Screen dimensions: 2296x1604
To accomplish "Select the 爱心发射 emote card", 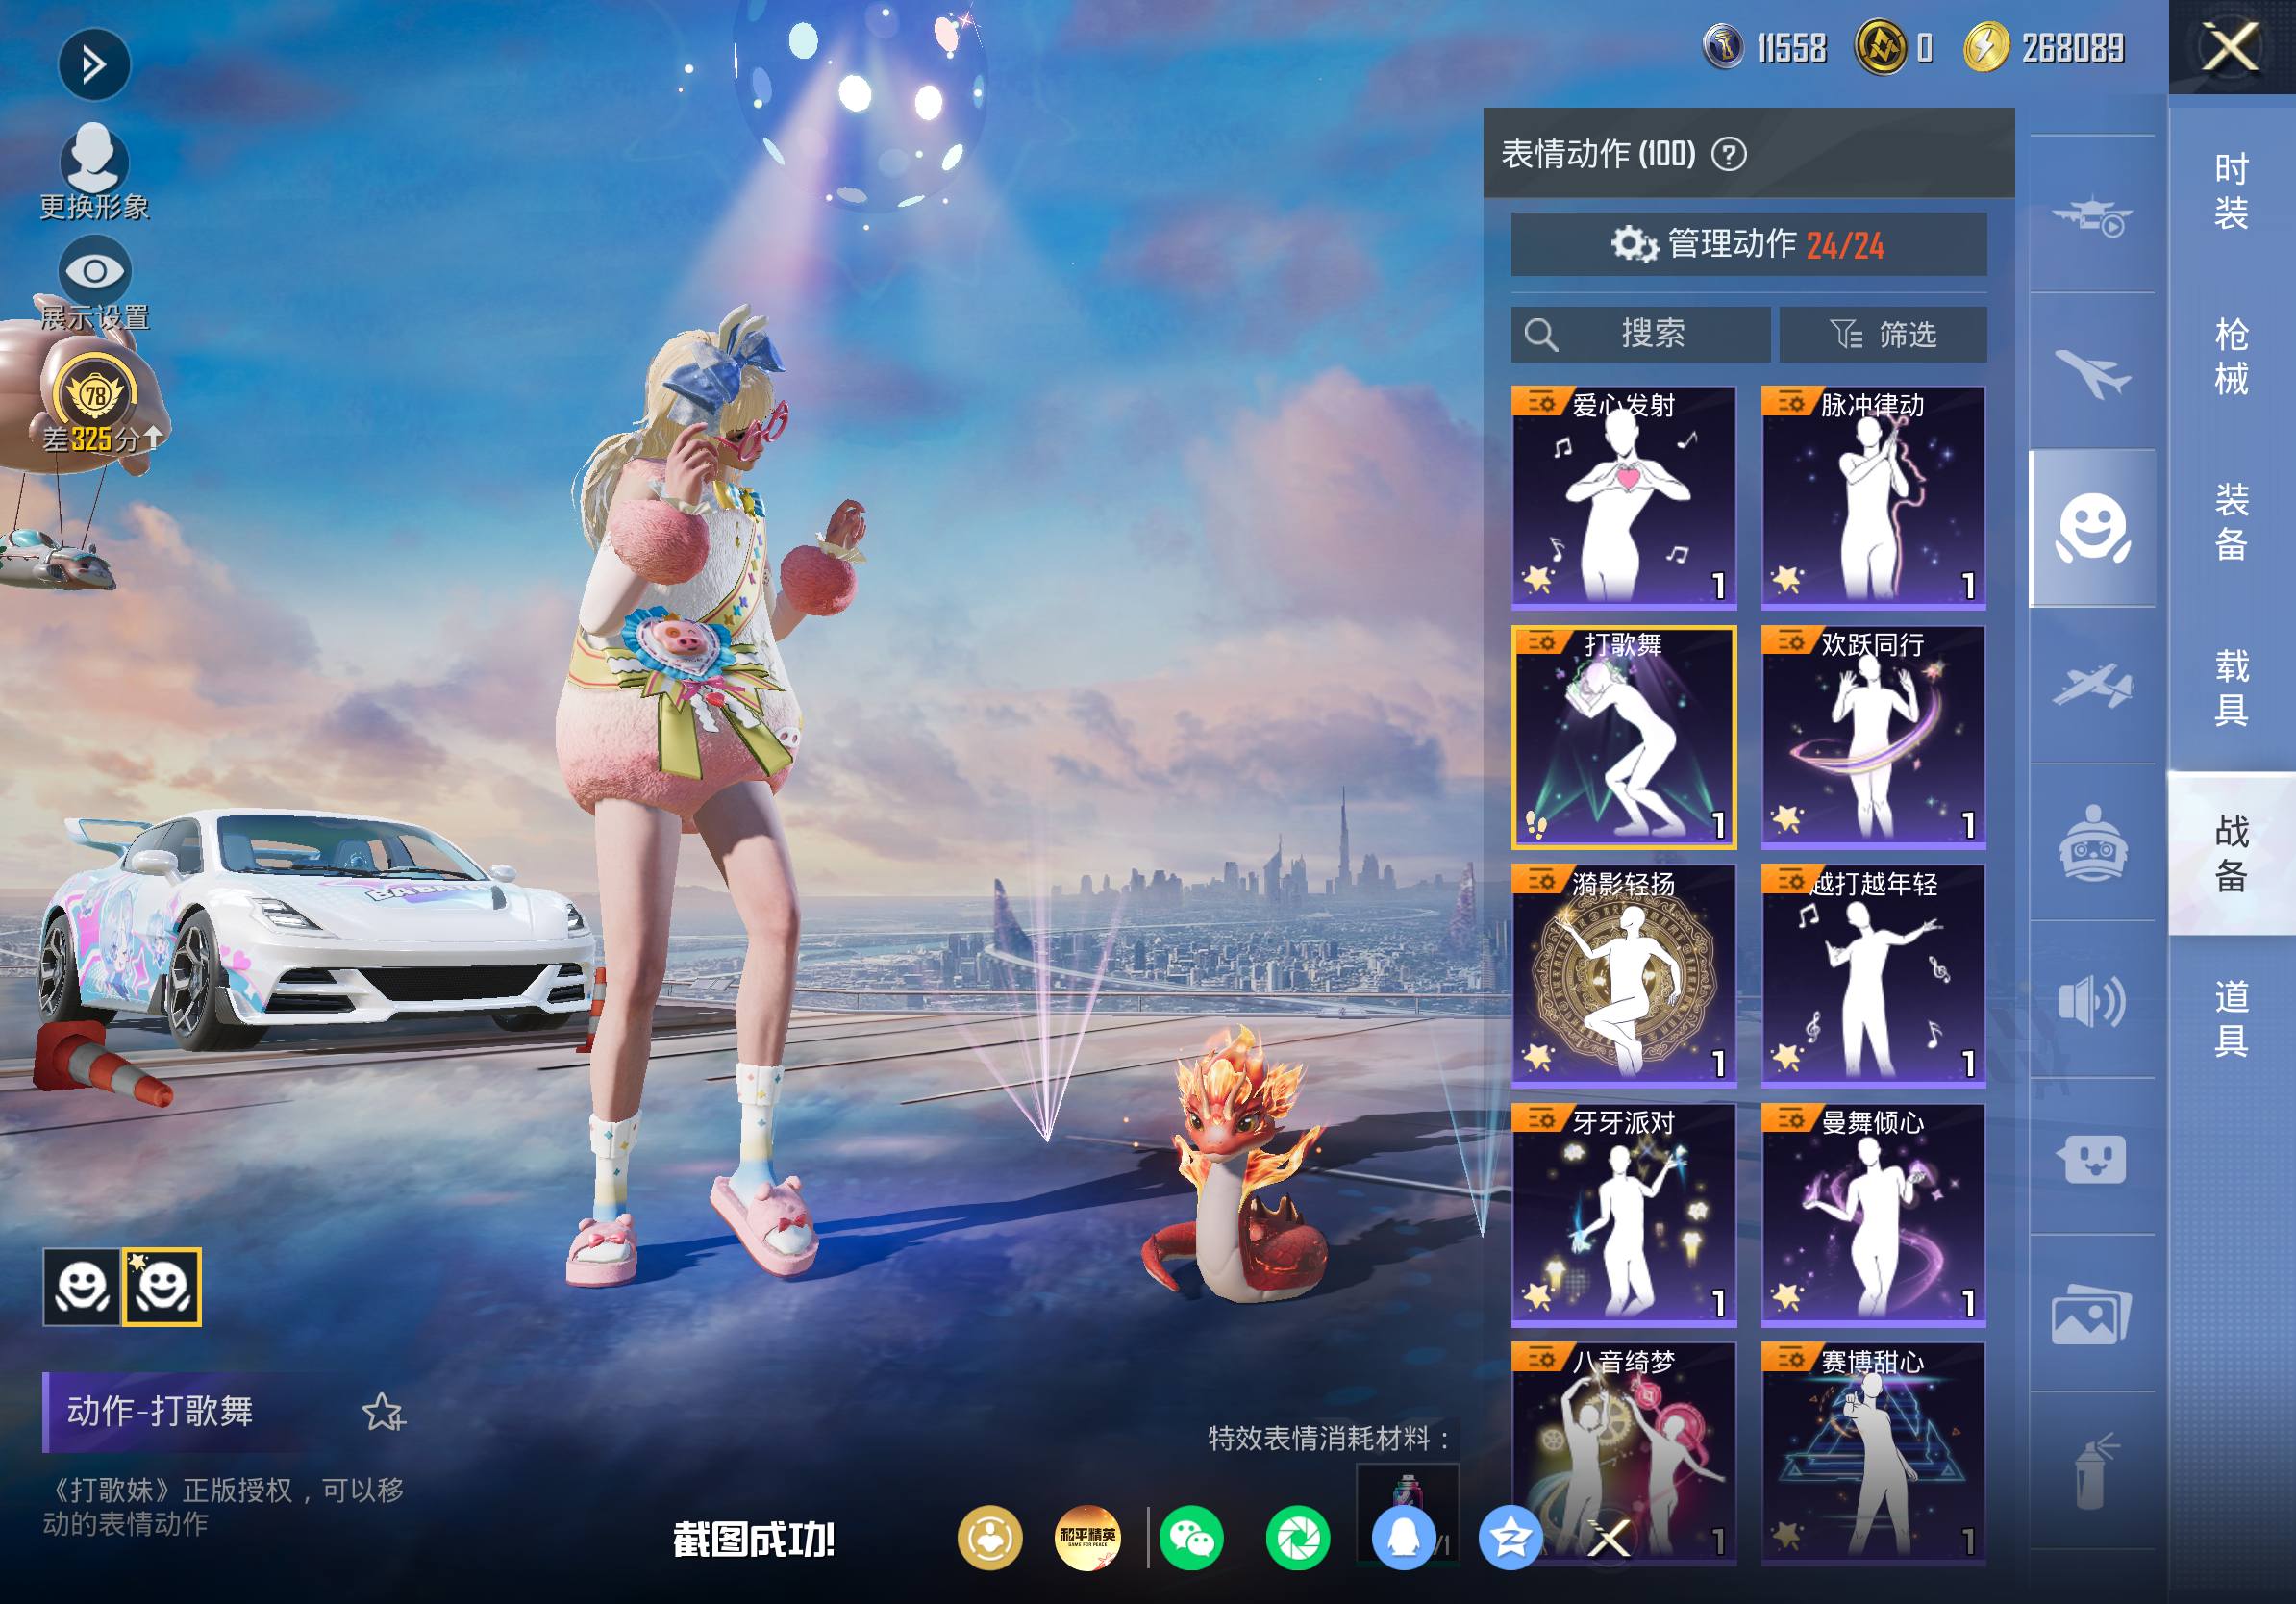I will click(1624, 497).
